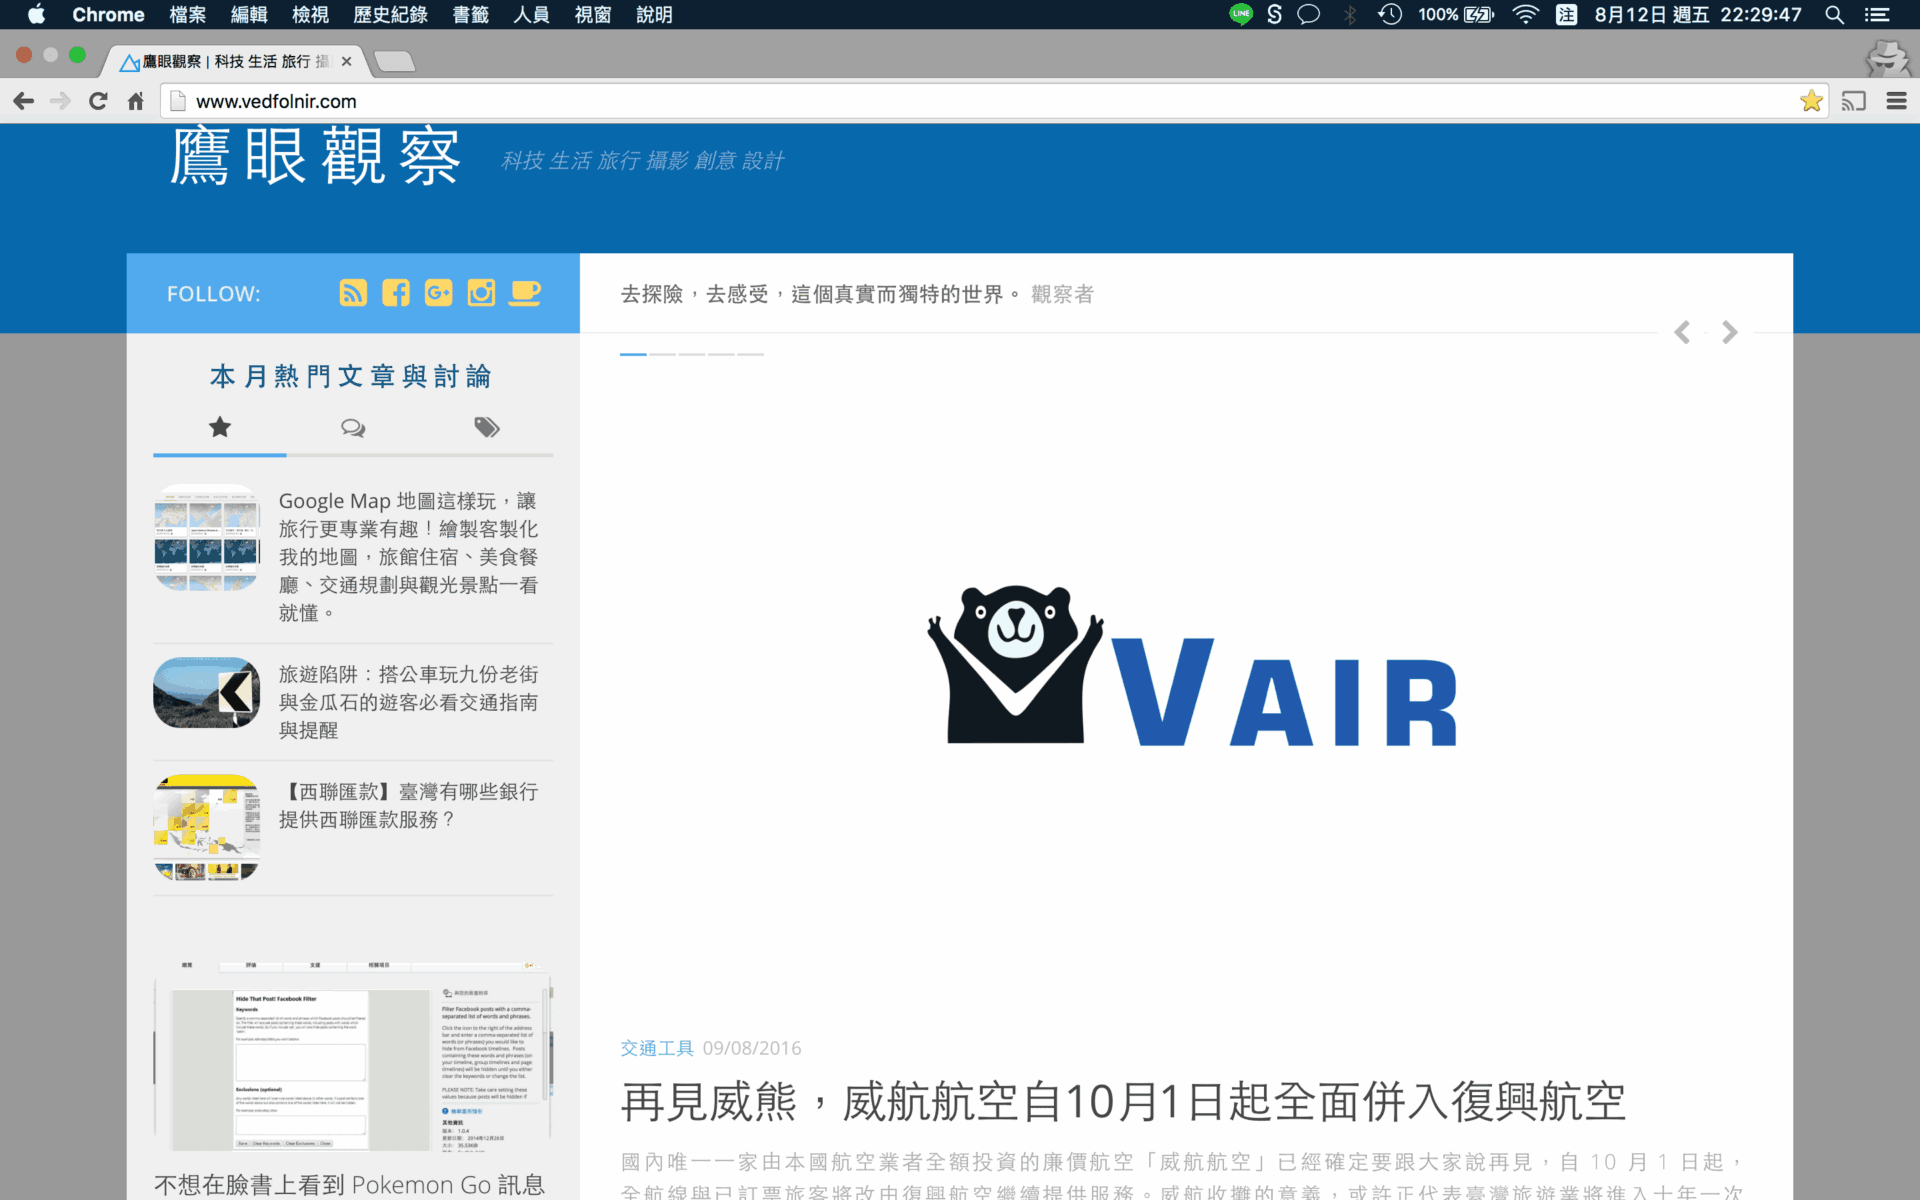Select the star popular posts tab
1920x1200 pixels.
[220, 428]
